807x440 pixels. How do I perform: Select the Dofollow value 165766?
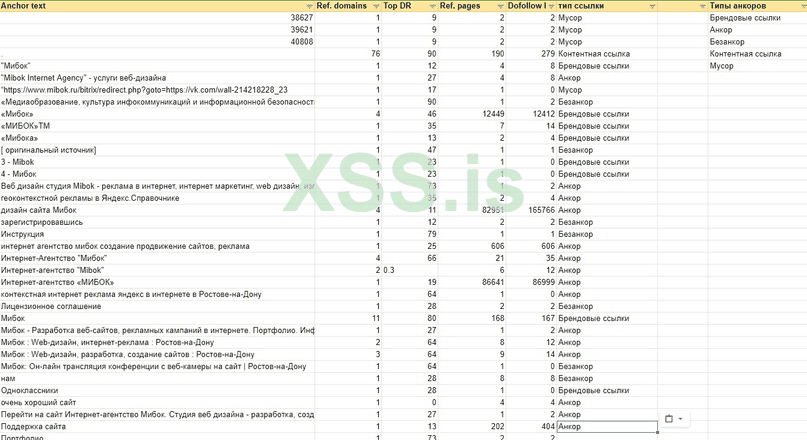[531, 210]
